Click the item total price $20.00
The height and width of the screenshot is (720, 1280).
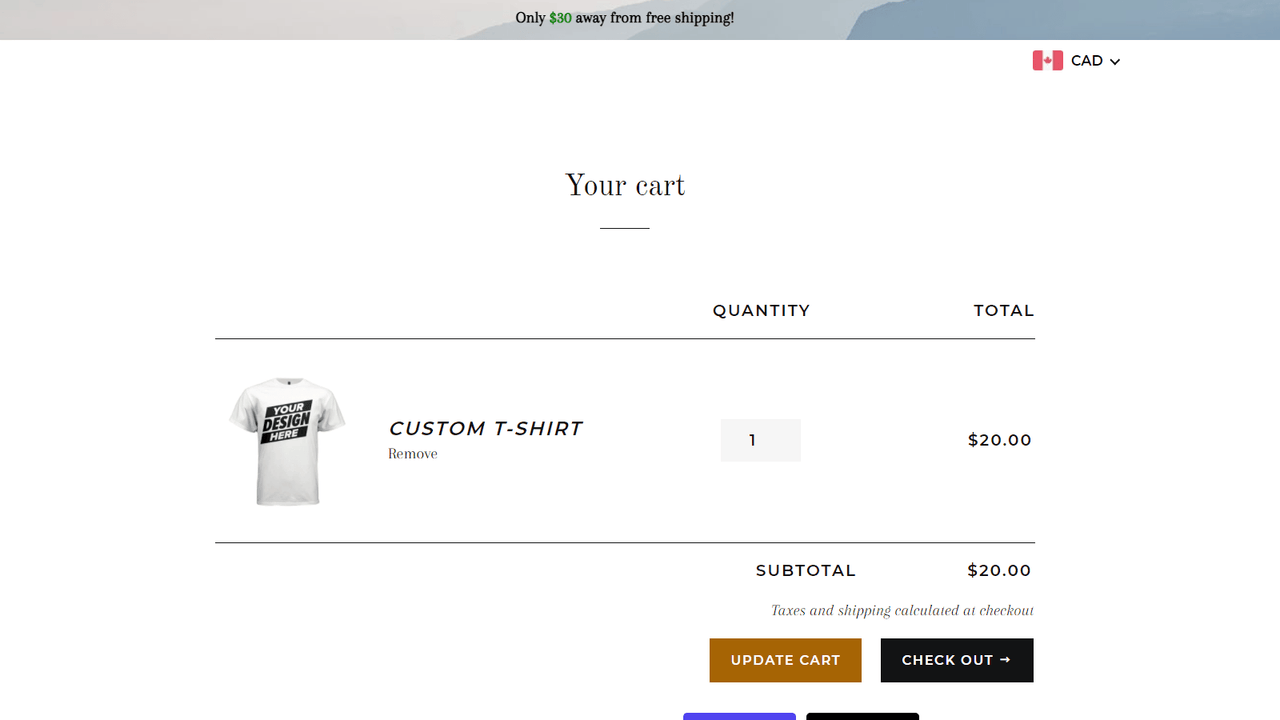tap(999, 440)
